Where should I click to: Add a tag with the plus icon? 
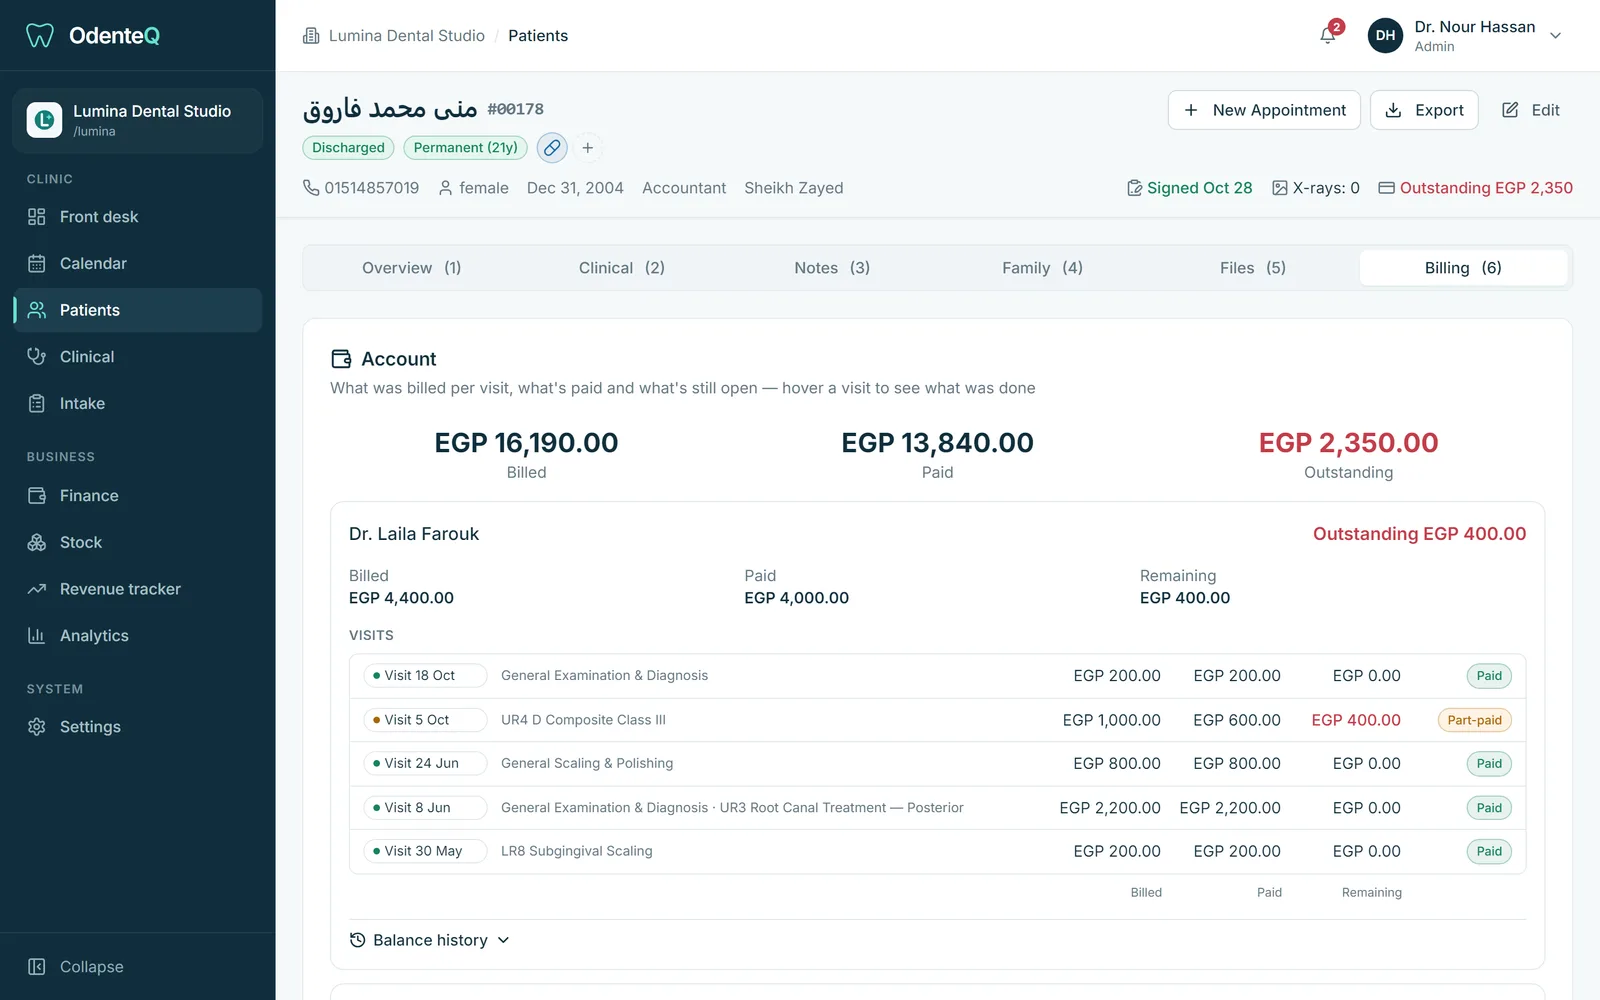point(588,148)
